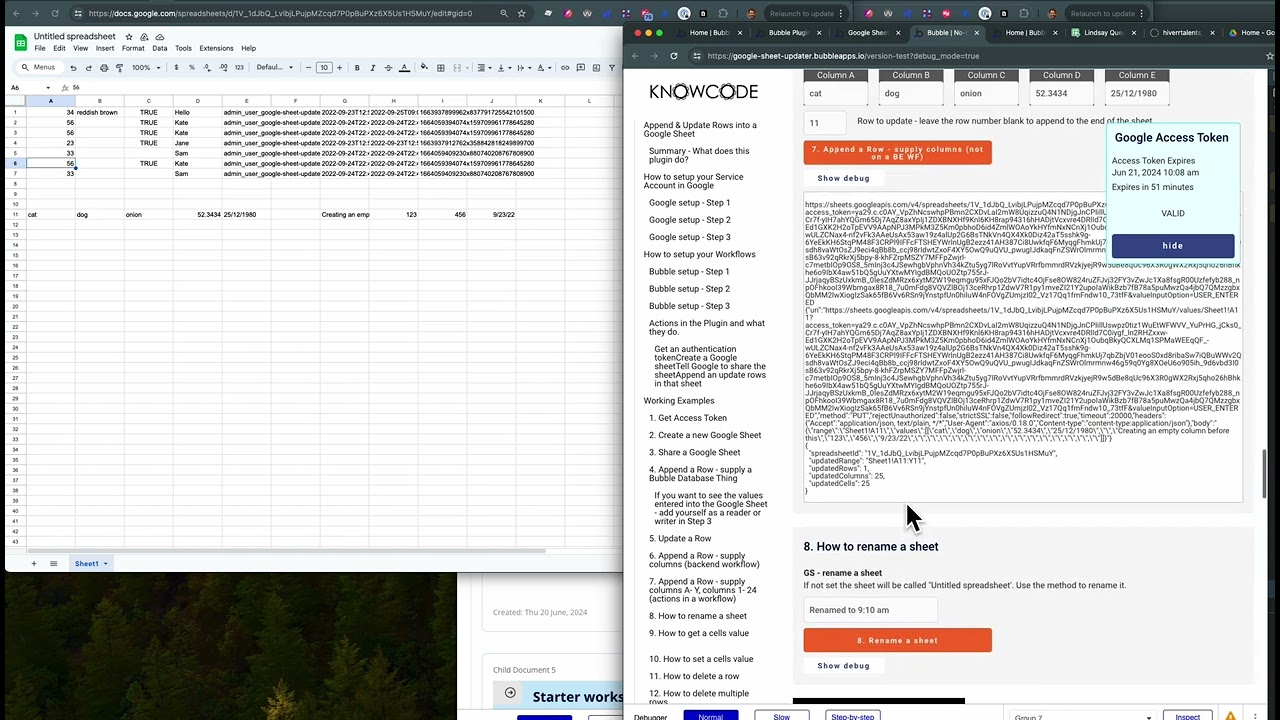The width and height of the screenshot is (1280, 720).
Task: Click the Inspect button in debugger bar
Action: pyautogui.click(x=1187, y=716)
